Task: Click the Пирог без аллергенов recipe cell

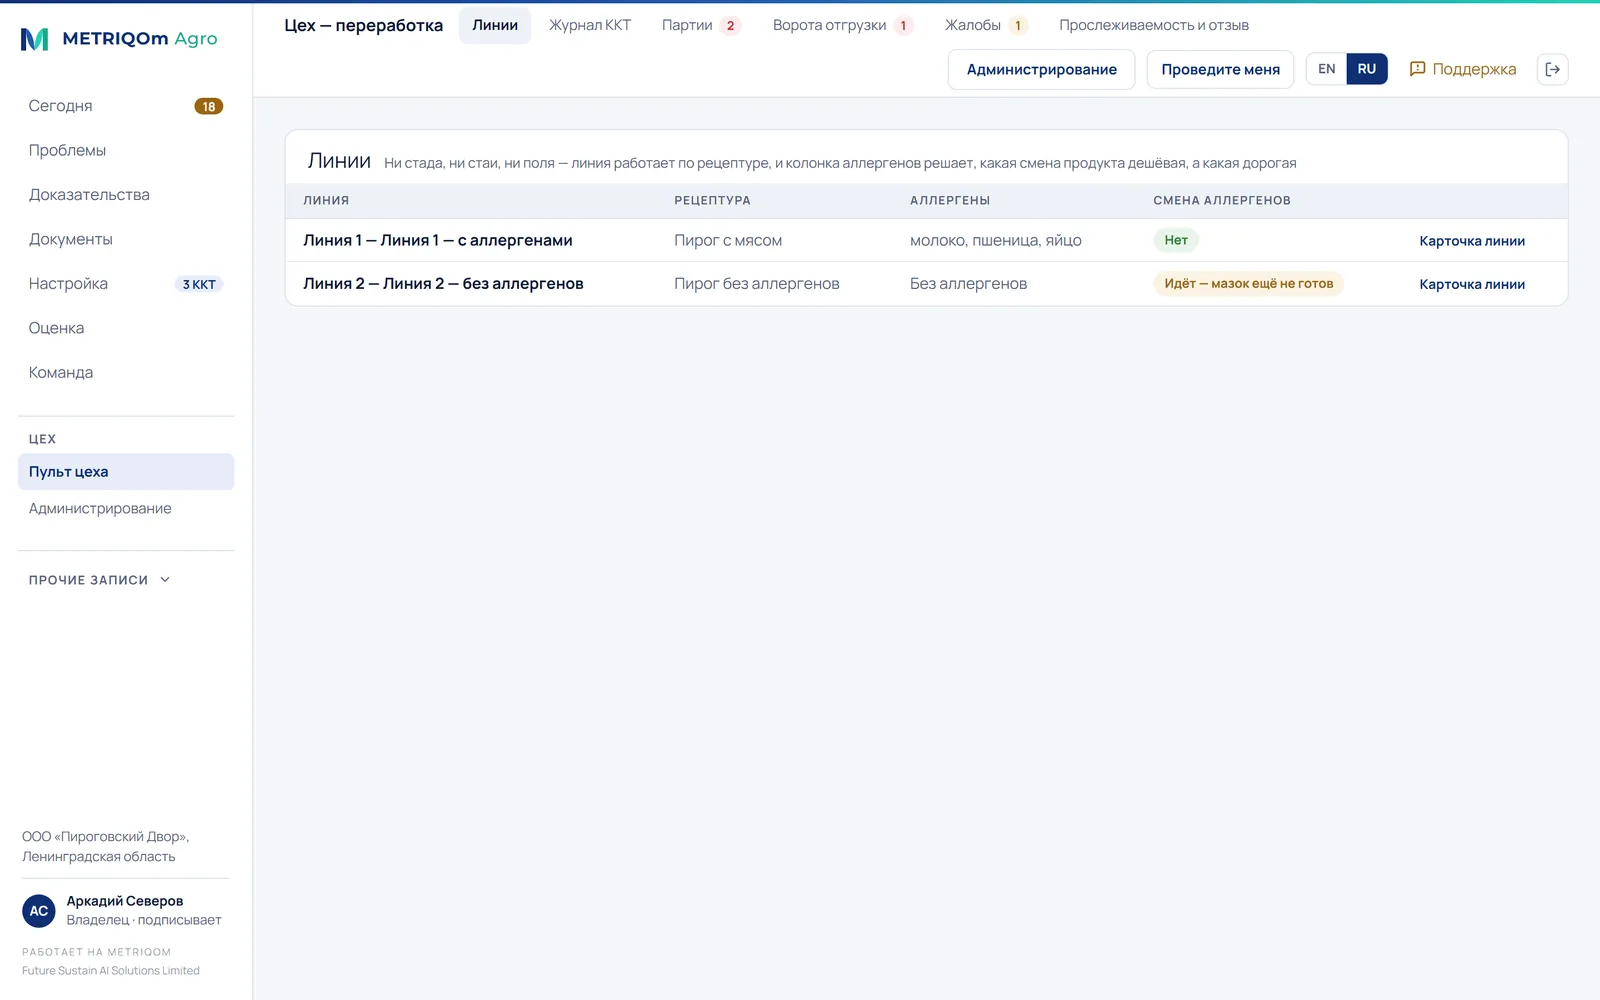Action: pyautogui.click(x=757, y=284)
